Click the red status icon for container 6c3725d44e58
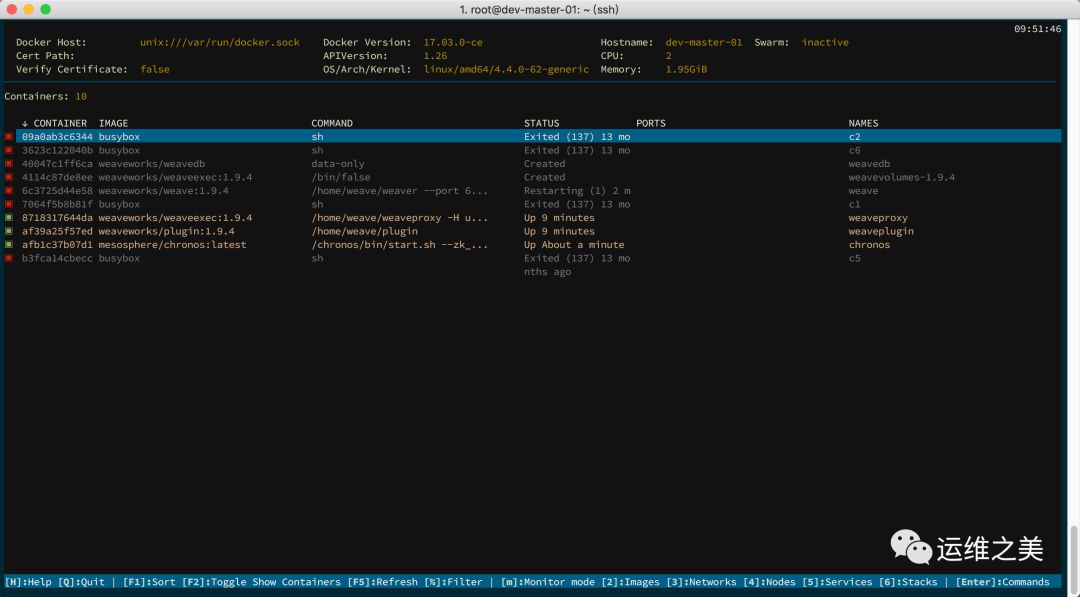 (x=8, y=191)
